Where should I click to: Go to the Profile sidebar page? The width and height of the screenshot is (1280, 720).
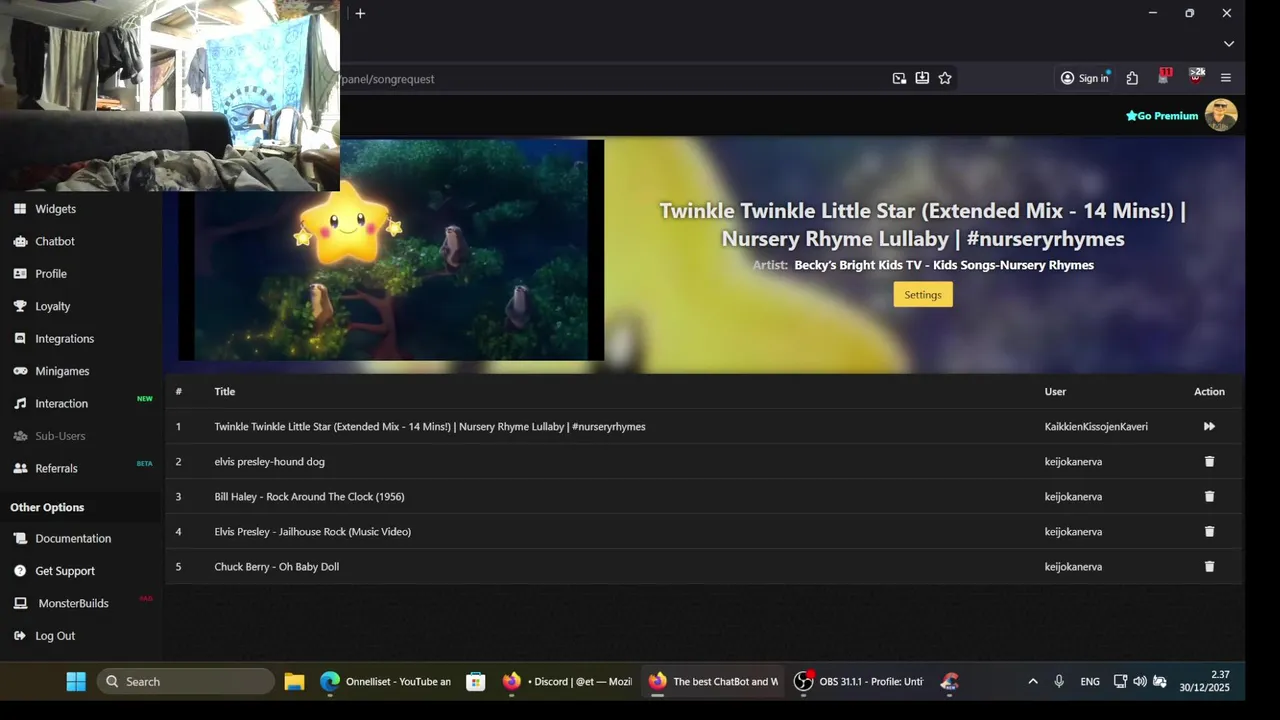tap(51, 274)
